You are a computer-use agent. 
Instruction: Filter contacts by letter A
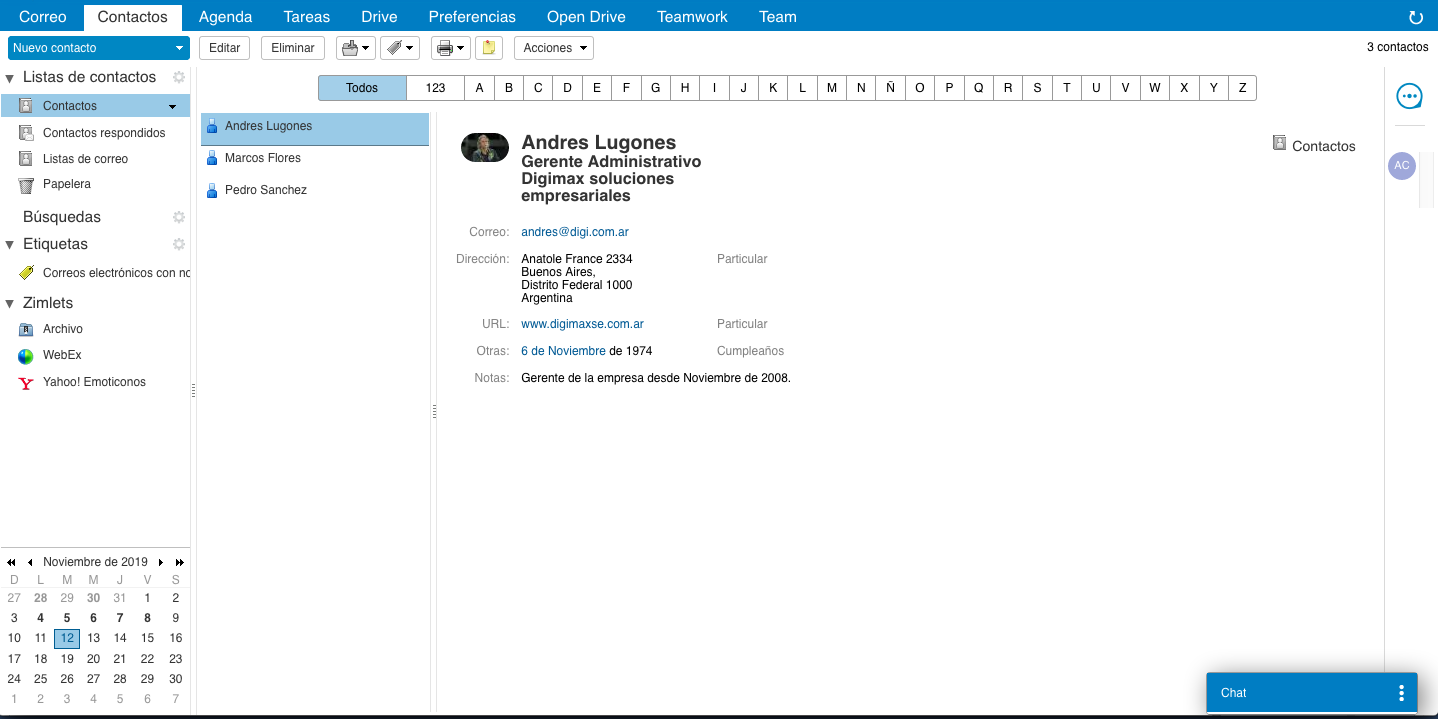click(479, 88)
